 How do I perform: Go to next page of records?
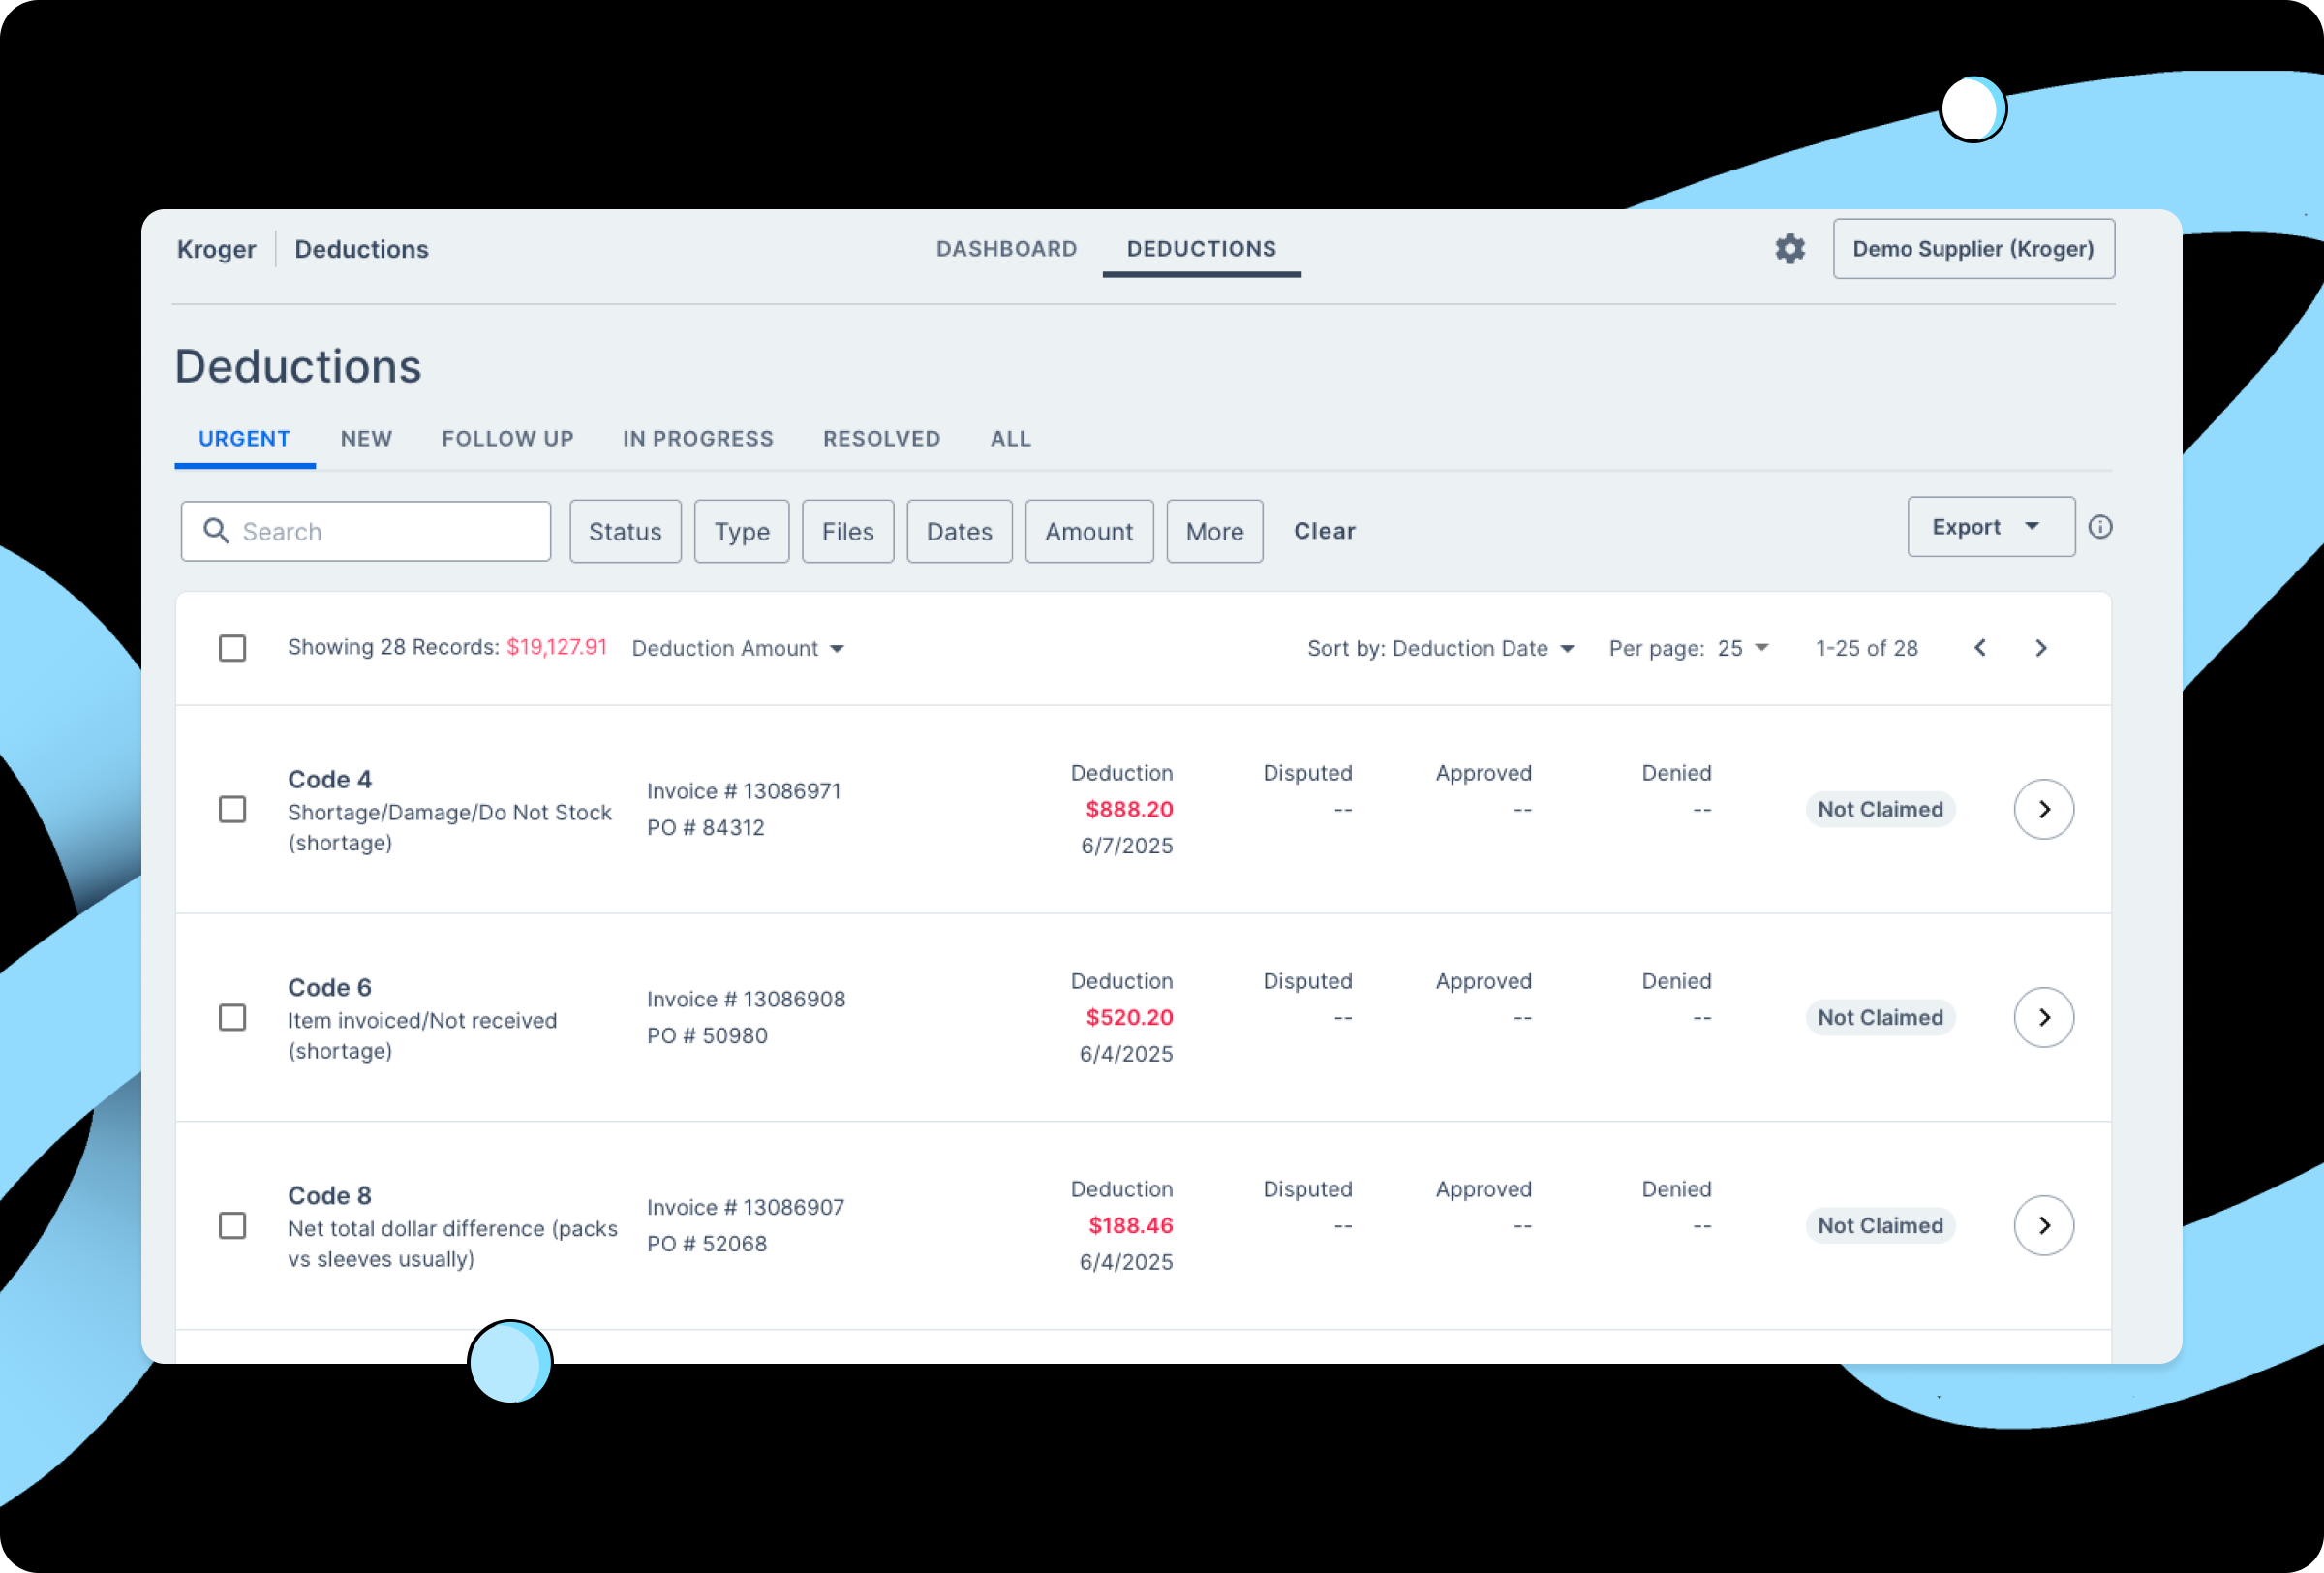pos(2040,648)
